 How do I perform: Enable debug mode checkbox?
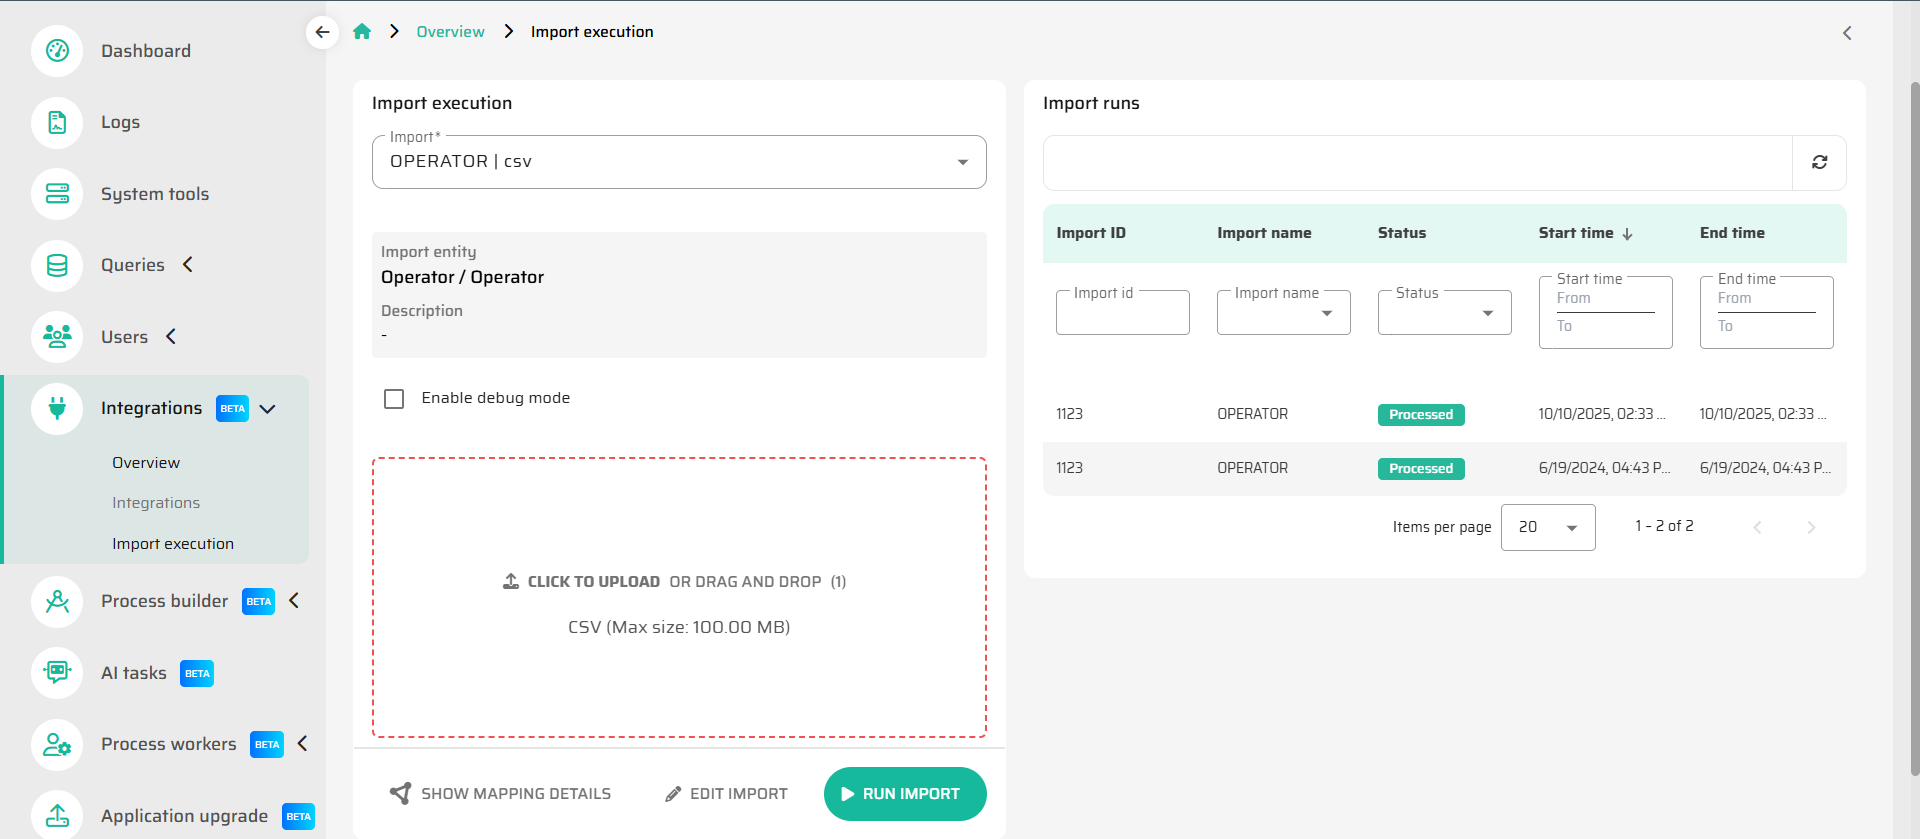[394, 399]
